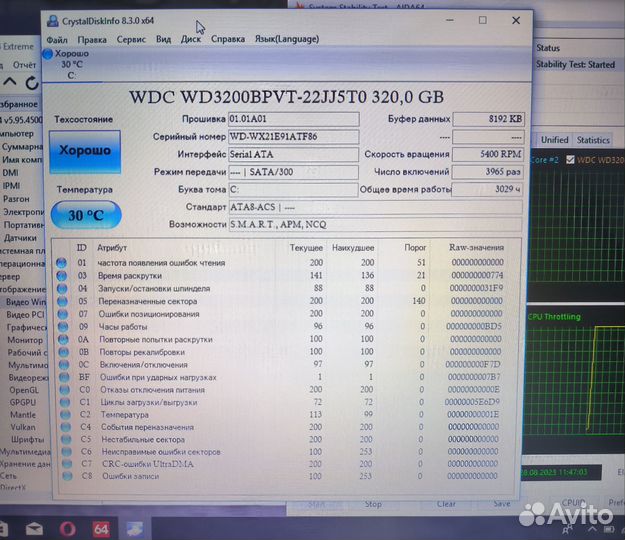The height and width of the screenshot is (540, 625).
Task: Click status icon for Отказы отключения питания
Action: point(65,390)
